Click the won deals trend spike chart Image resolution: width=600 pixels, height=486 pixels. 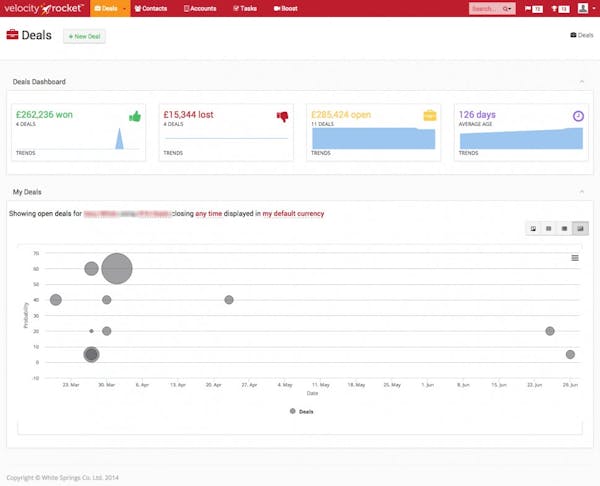point(119,139)
